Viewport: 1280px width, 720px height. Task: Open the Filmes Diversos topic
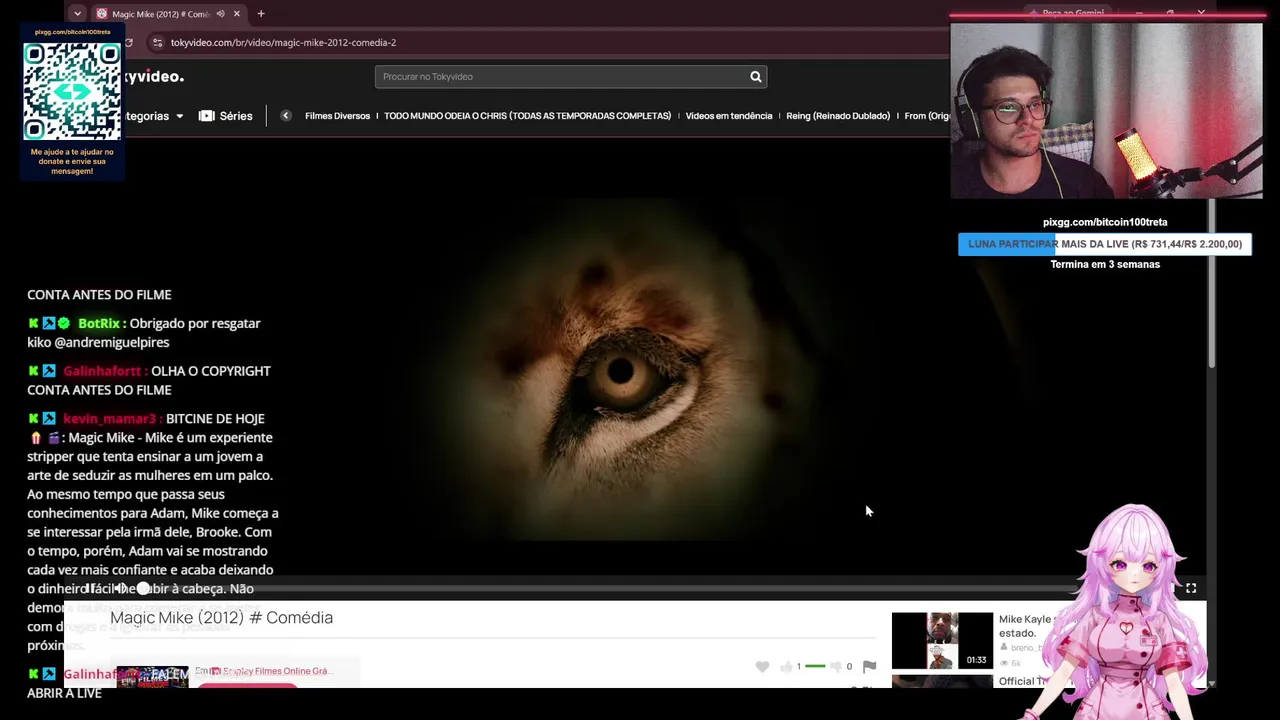337,116
